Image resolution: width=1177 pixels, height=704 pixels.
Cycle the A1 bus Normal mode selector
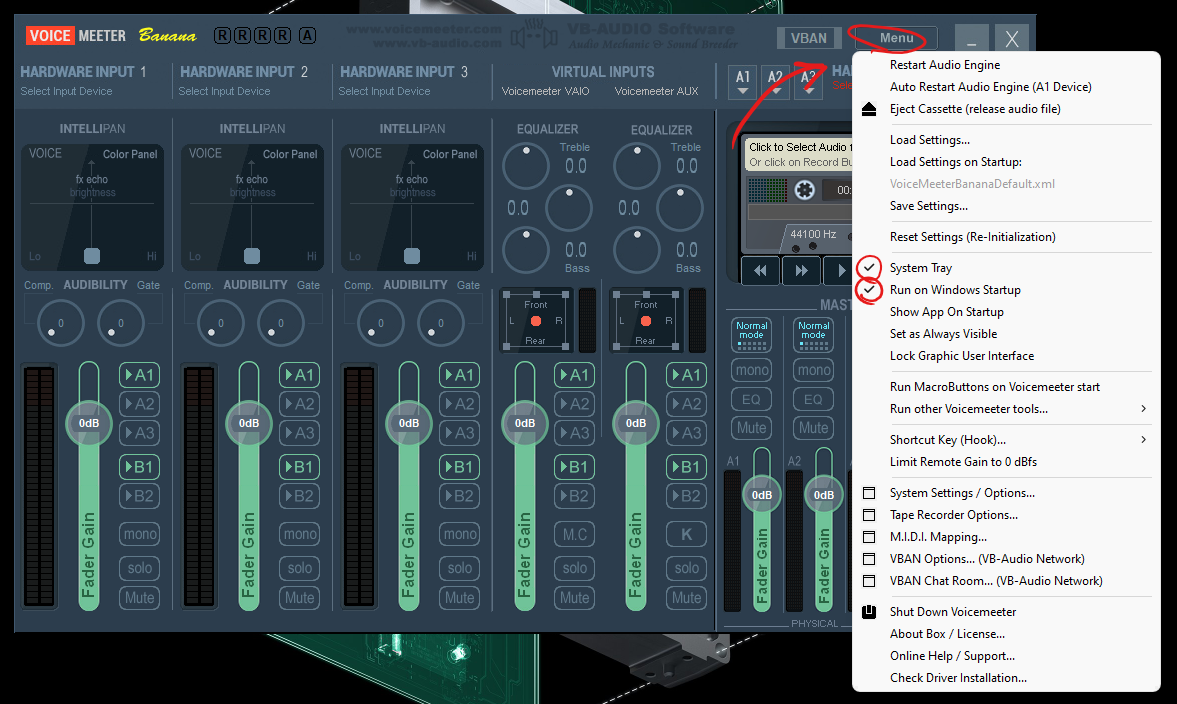click(751, 335)
